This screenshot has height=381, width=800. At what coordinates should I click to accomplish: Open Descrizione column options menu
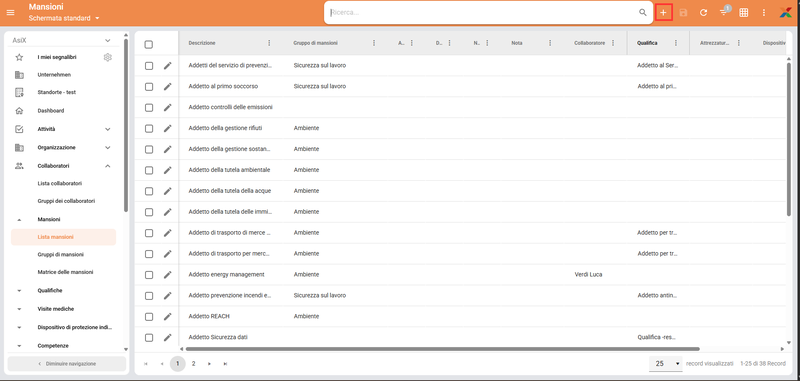pyautogui.click(x=269, y=43)
